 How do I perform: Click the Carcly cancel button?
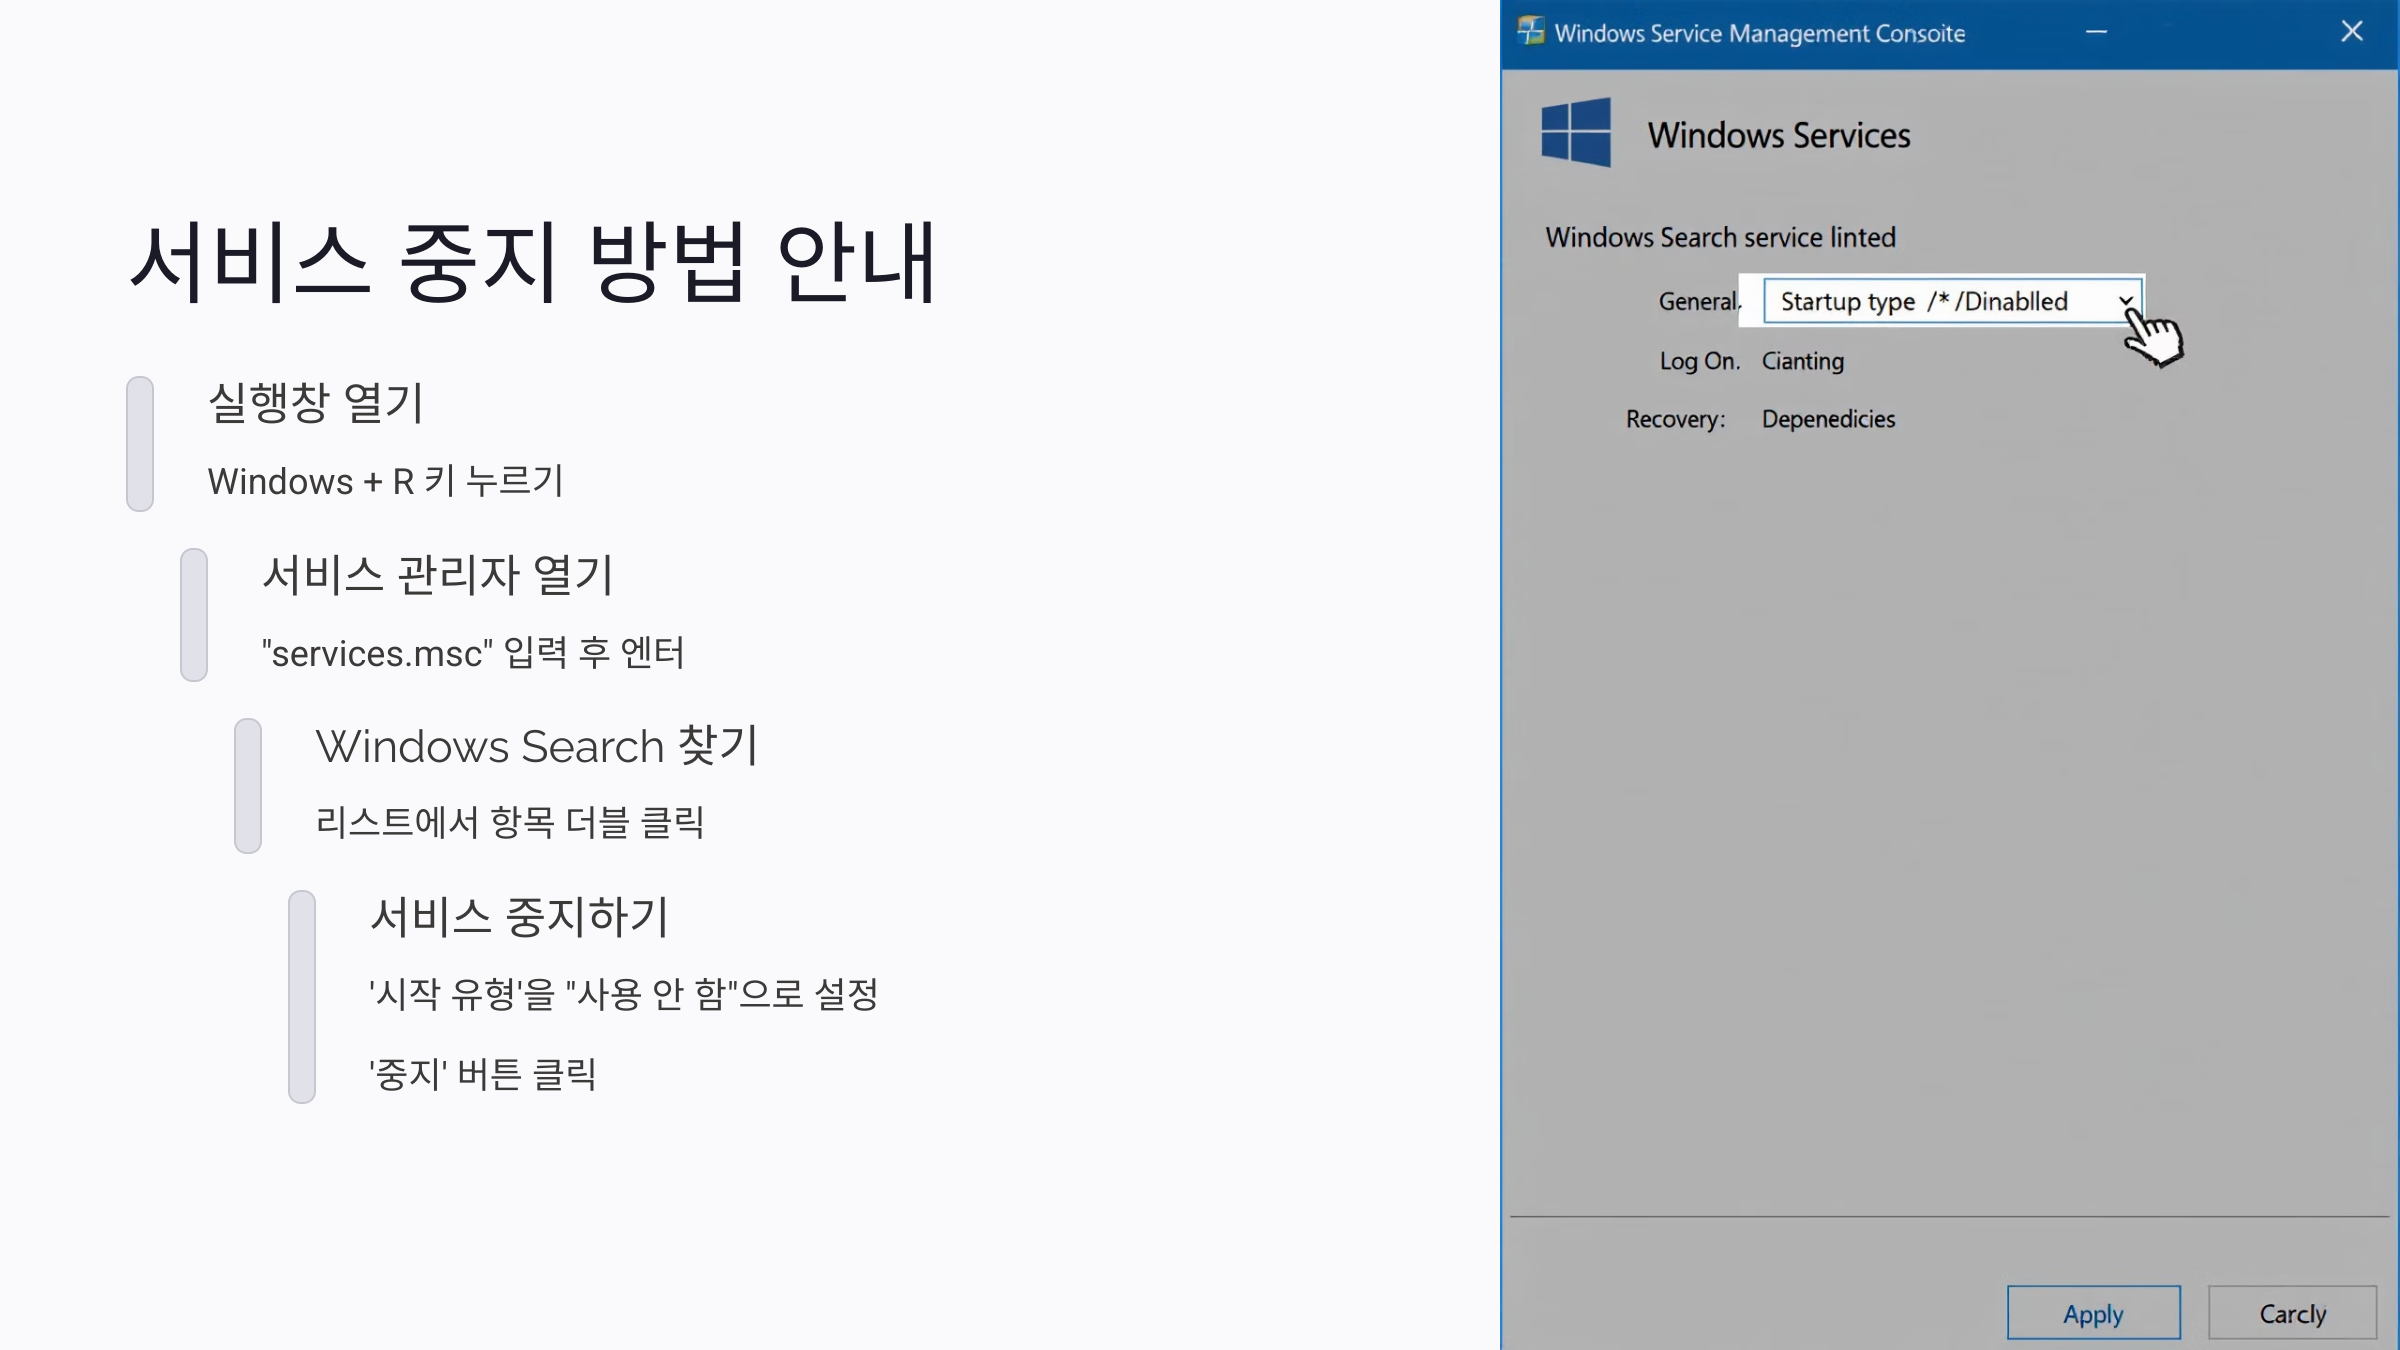2292,1313
